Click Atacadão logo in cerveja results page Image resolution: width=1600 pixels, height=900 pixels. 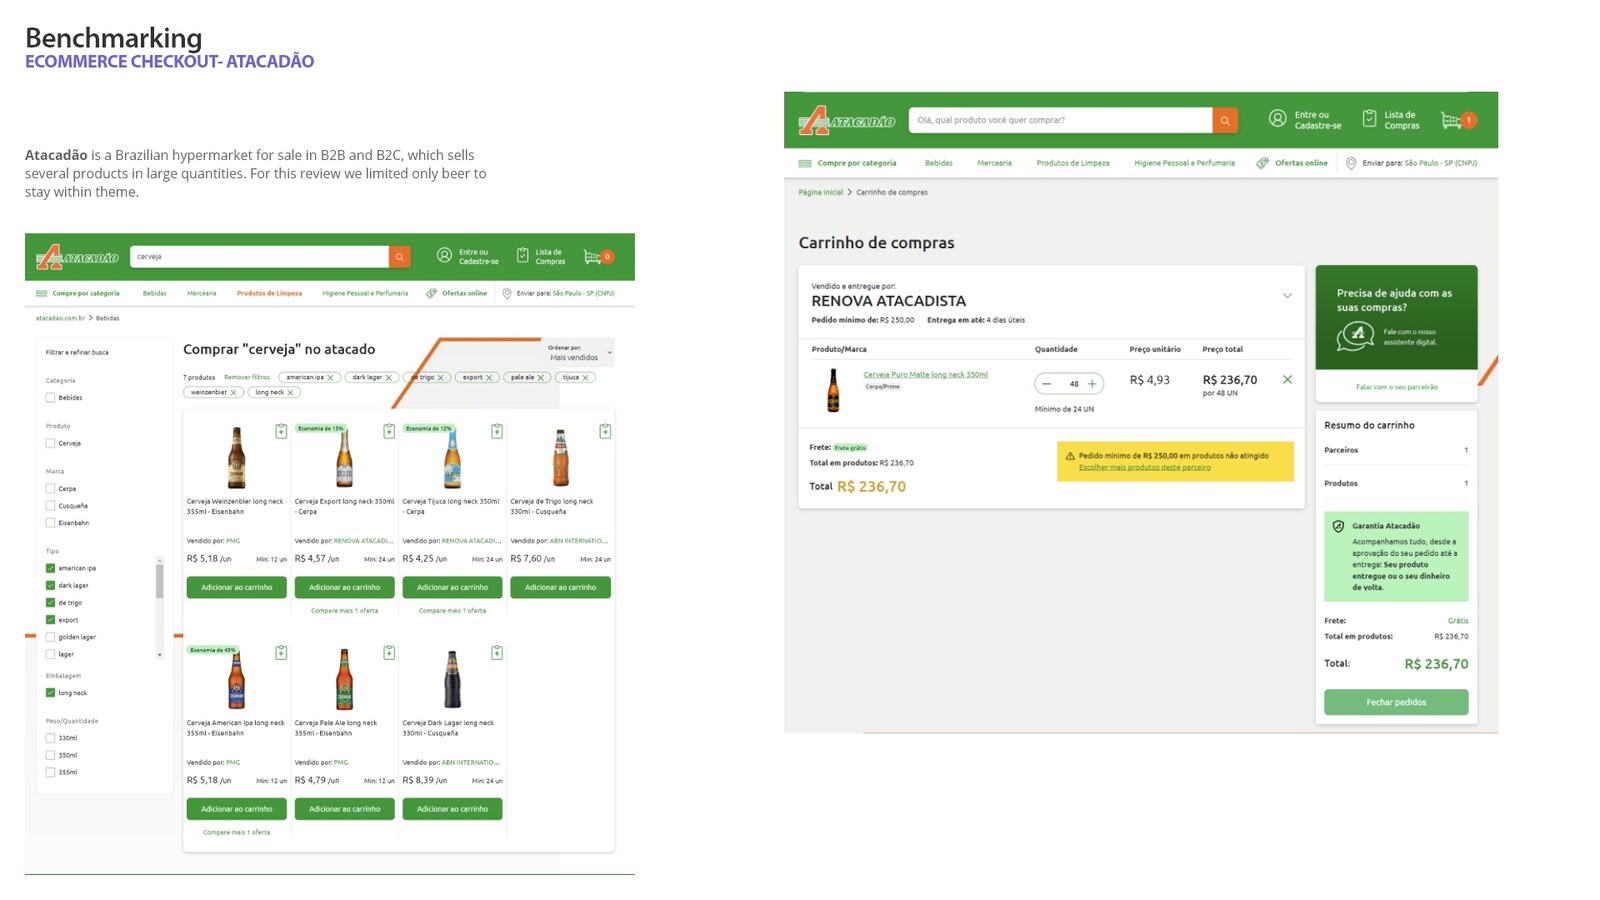pos(77,257)
